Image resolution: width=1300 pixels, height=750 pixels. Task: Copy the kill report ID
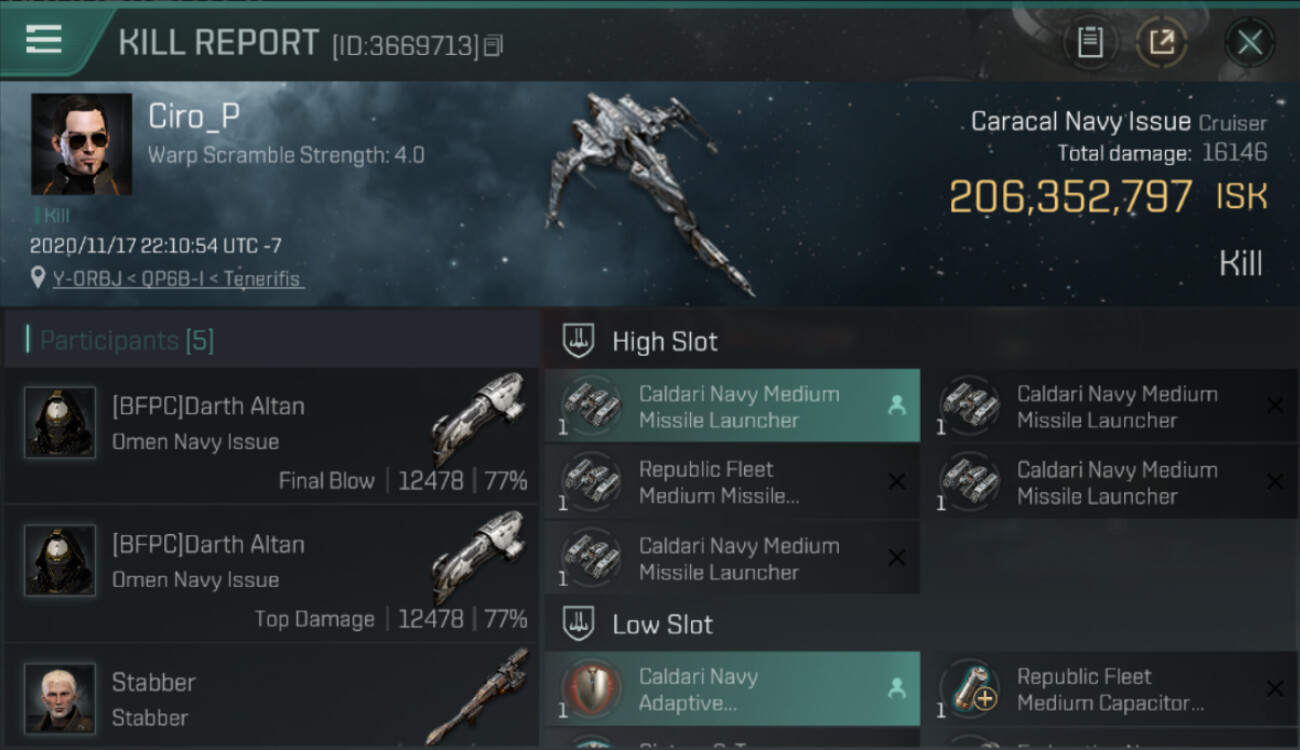(x=493, y=46)
